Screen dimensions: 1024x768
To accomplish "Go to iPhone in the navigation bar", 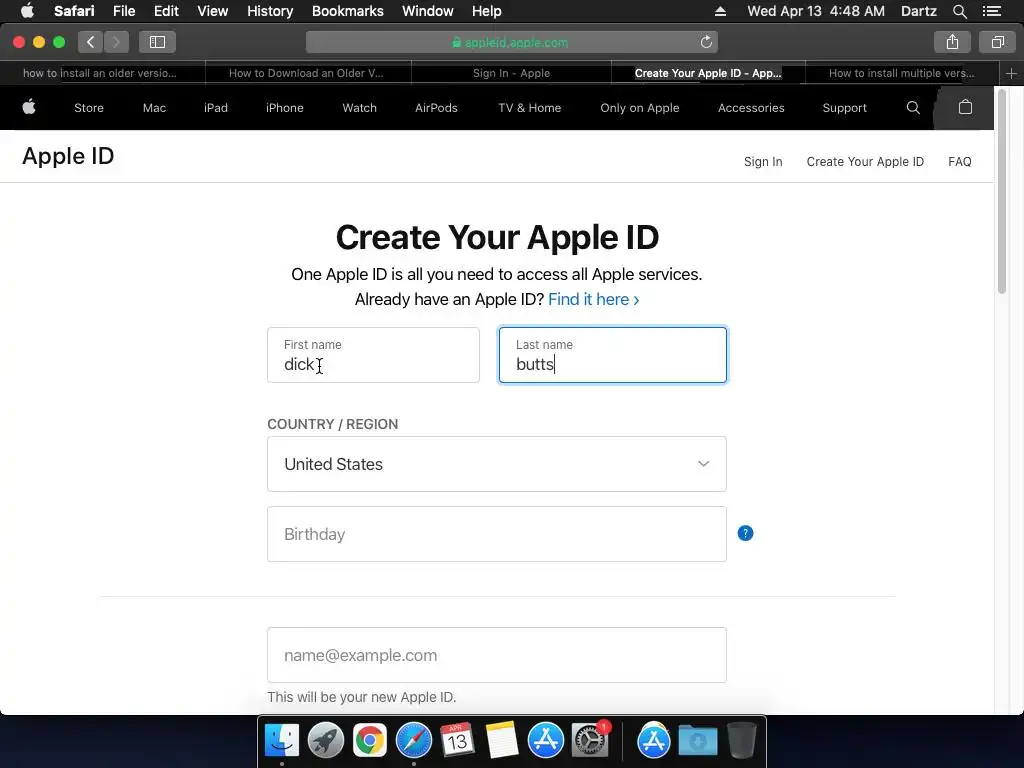I will point(285,108).
